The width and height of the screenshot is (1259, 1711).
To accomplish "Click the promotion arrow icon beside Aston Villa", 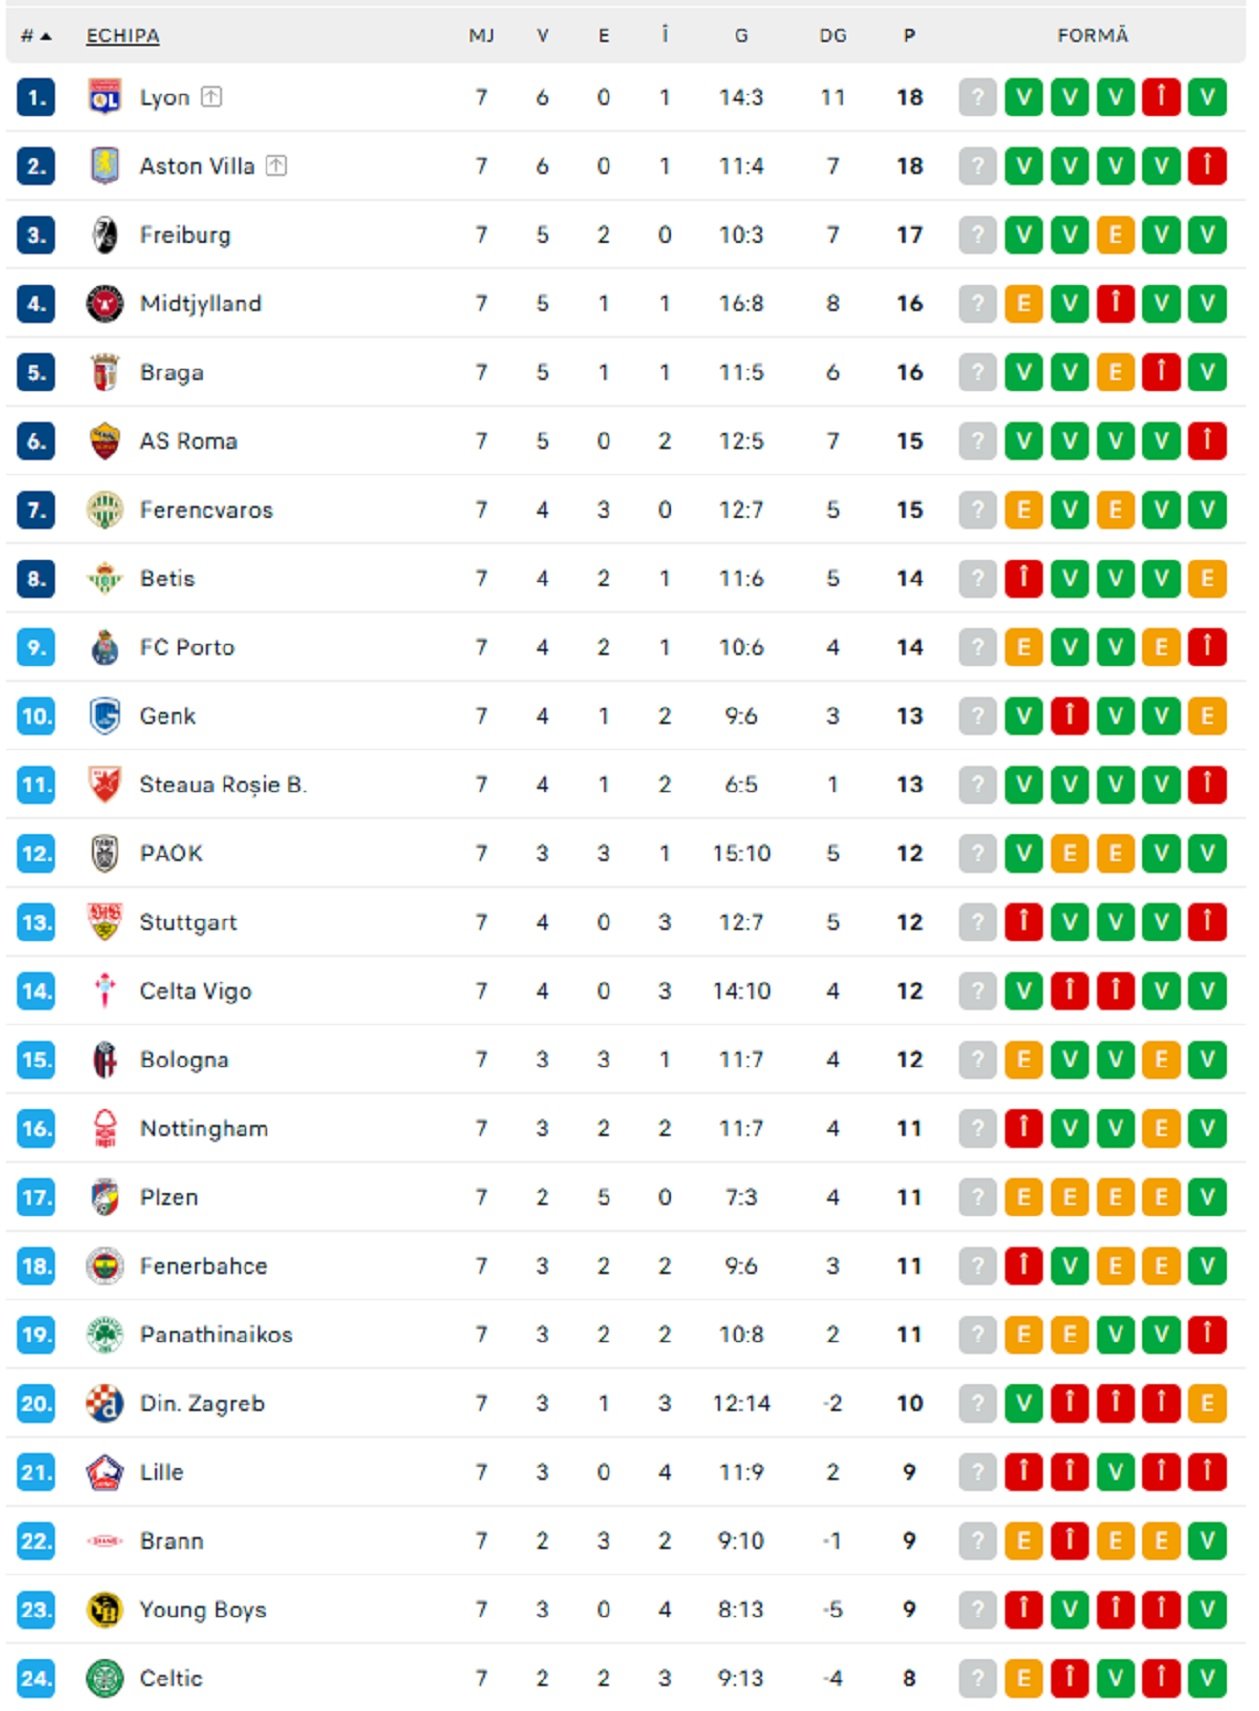I will point(276,166).
